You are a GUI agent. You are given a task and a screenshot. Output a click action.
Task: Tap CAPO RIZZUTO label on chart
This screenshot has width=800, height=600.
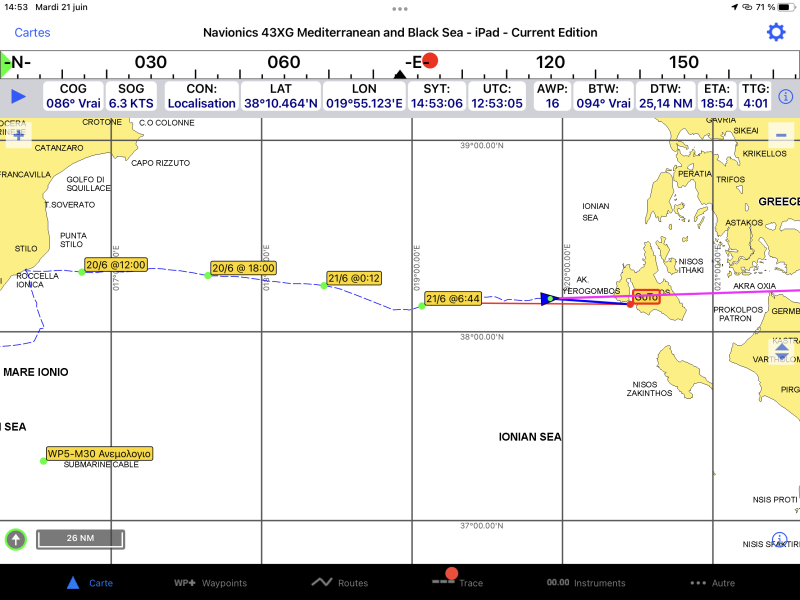(x=160, y=163)
